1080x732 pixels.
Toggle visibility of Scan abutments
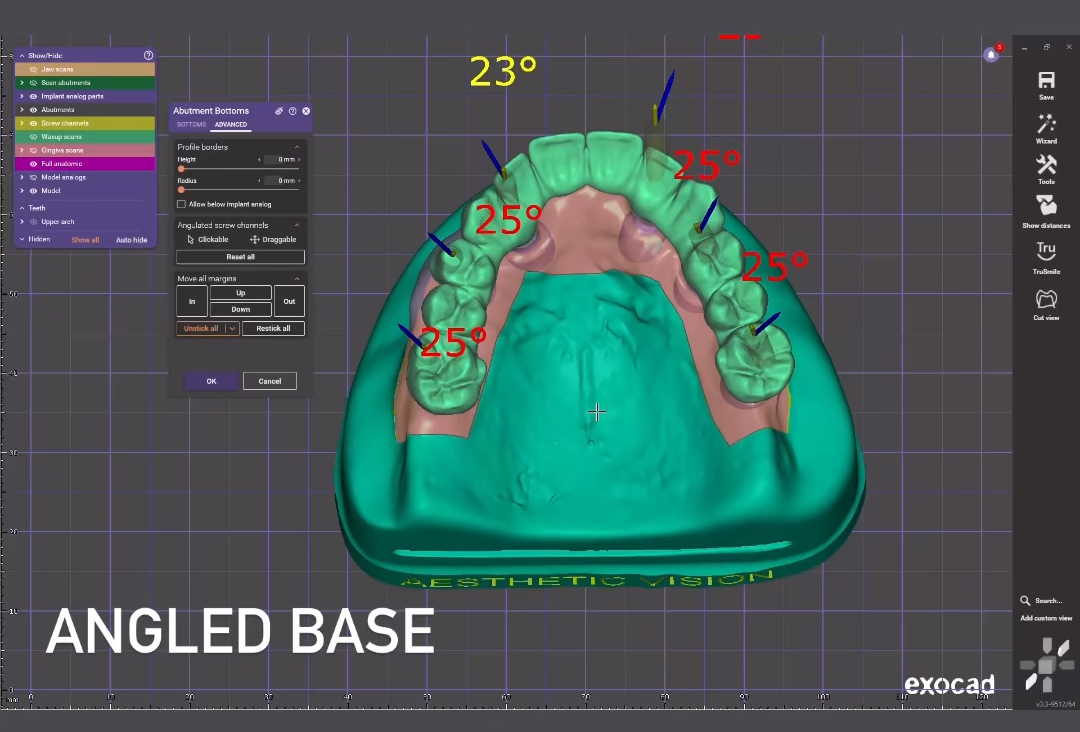[33, 83]
